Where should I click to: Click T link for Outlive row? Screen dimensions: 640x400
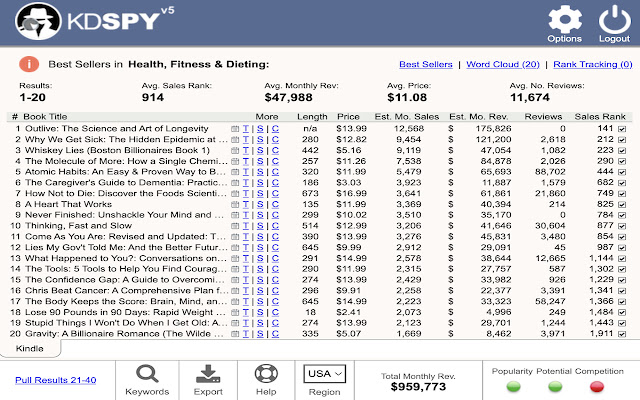click(246, 129)
